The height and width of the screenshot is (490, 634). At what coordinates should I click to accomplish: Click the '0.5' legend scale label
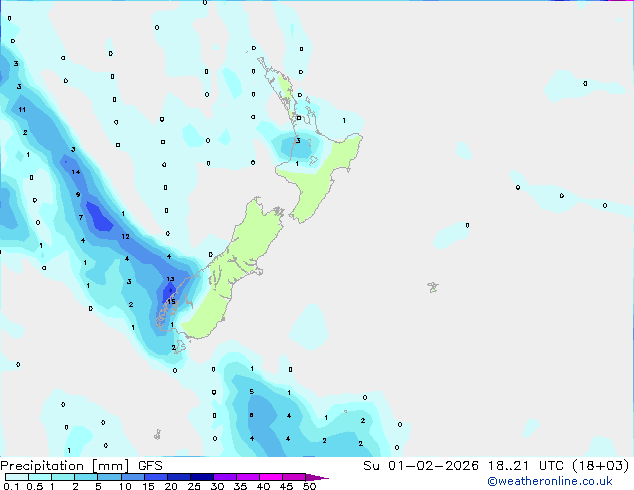(35, 486)
